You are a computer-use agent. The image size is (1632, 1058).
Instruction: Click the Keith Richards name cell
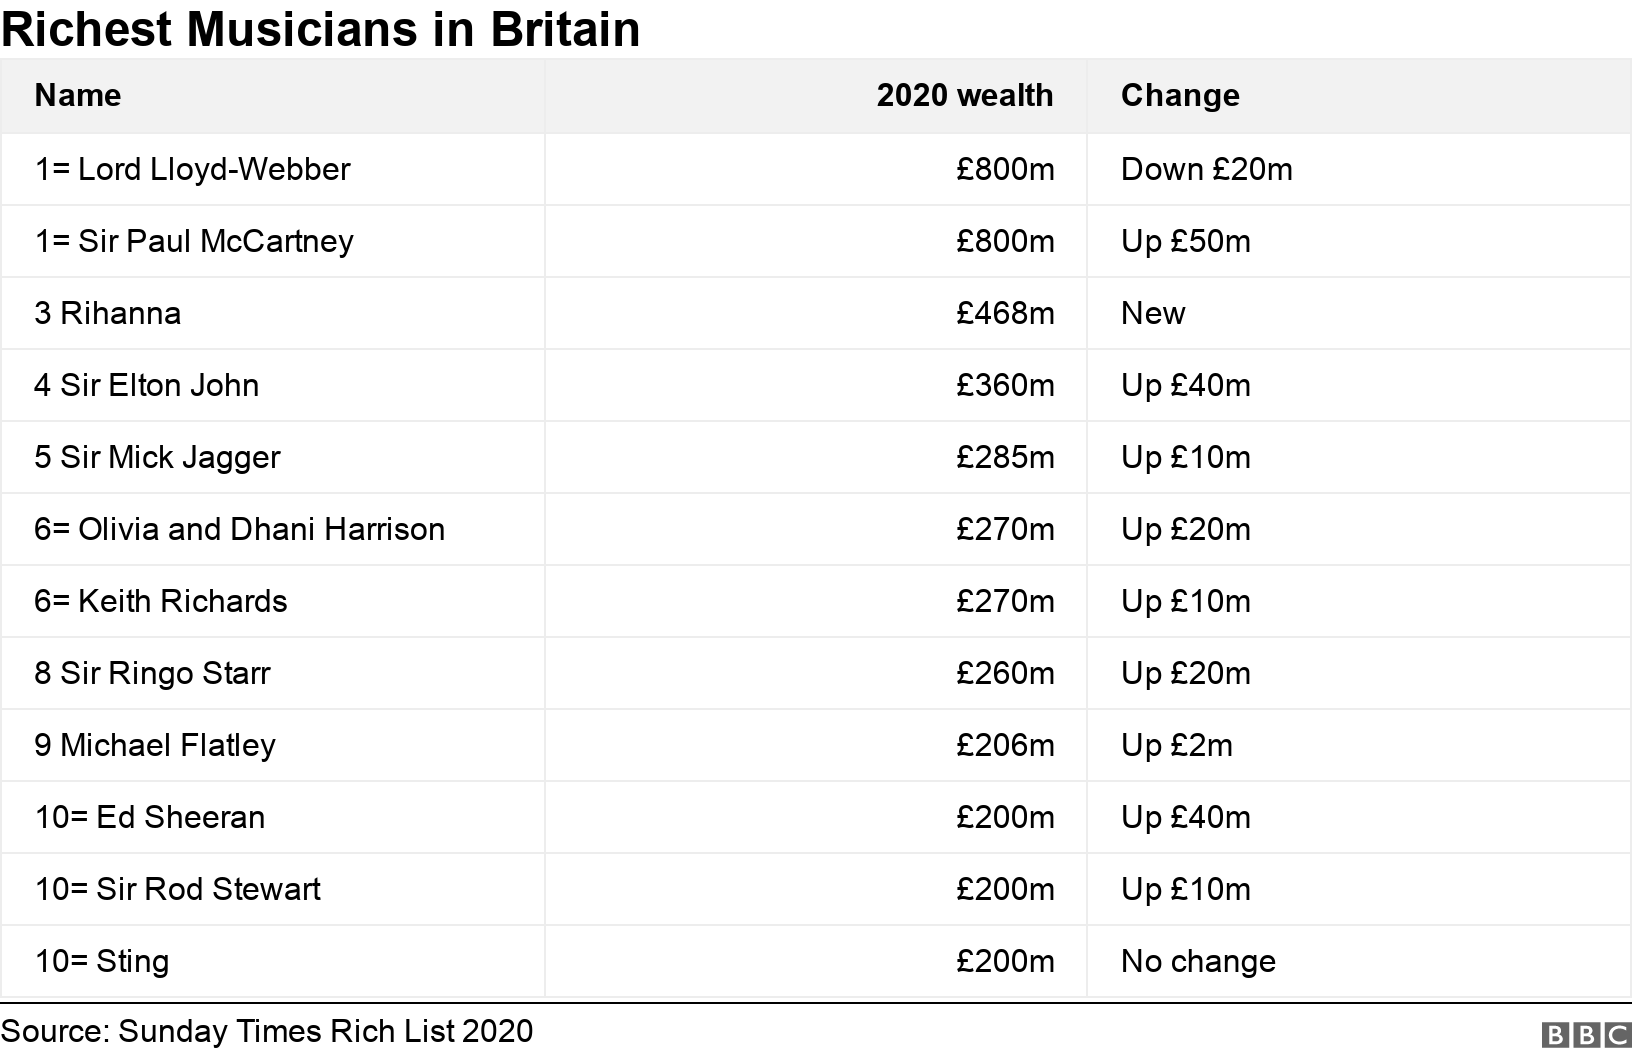point(161,601)
